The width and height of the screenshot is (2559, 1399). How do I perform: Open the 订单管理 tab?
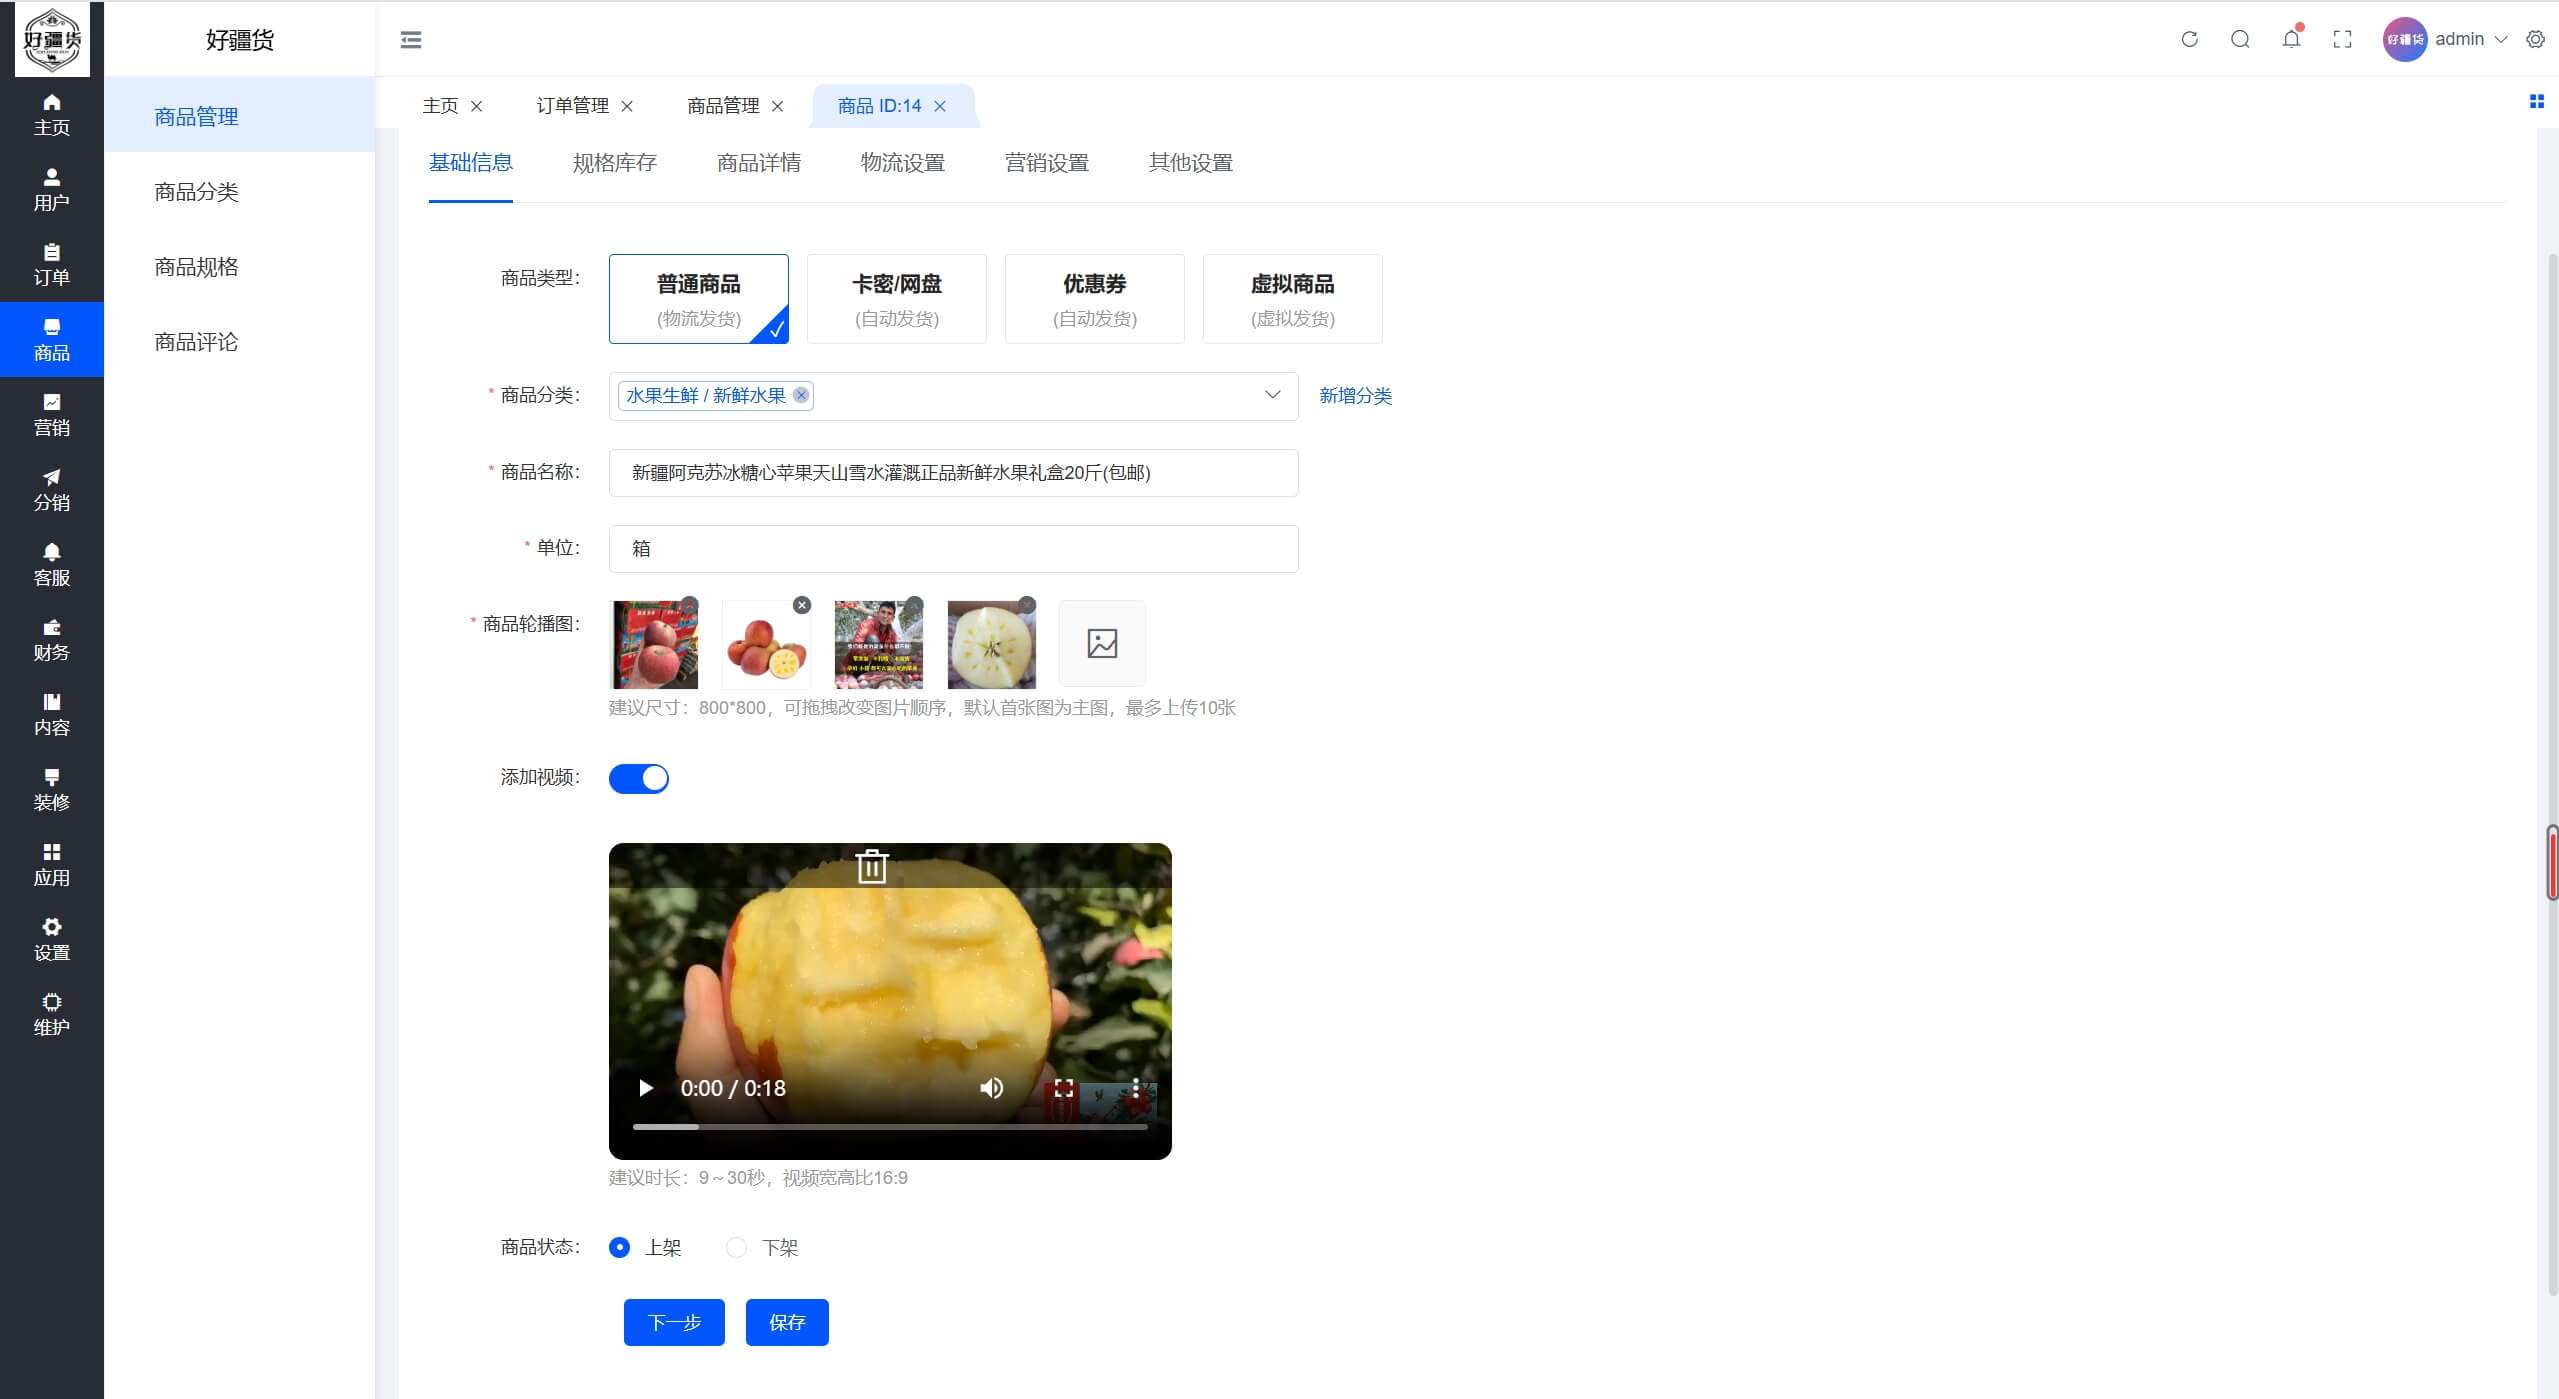click(x=572, y=105)
